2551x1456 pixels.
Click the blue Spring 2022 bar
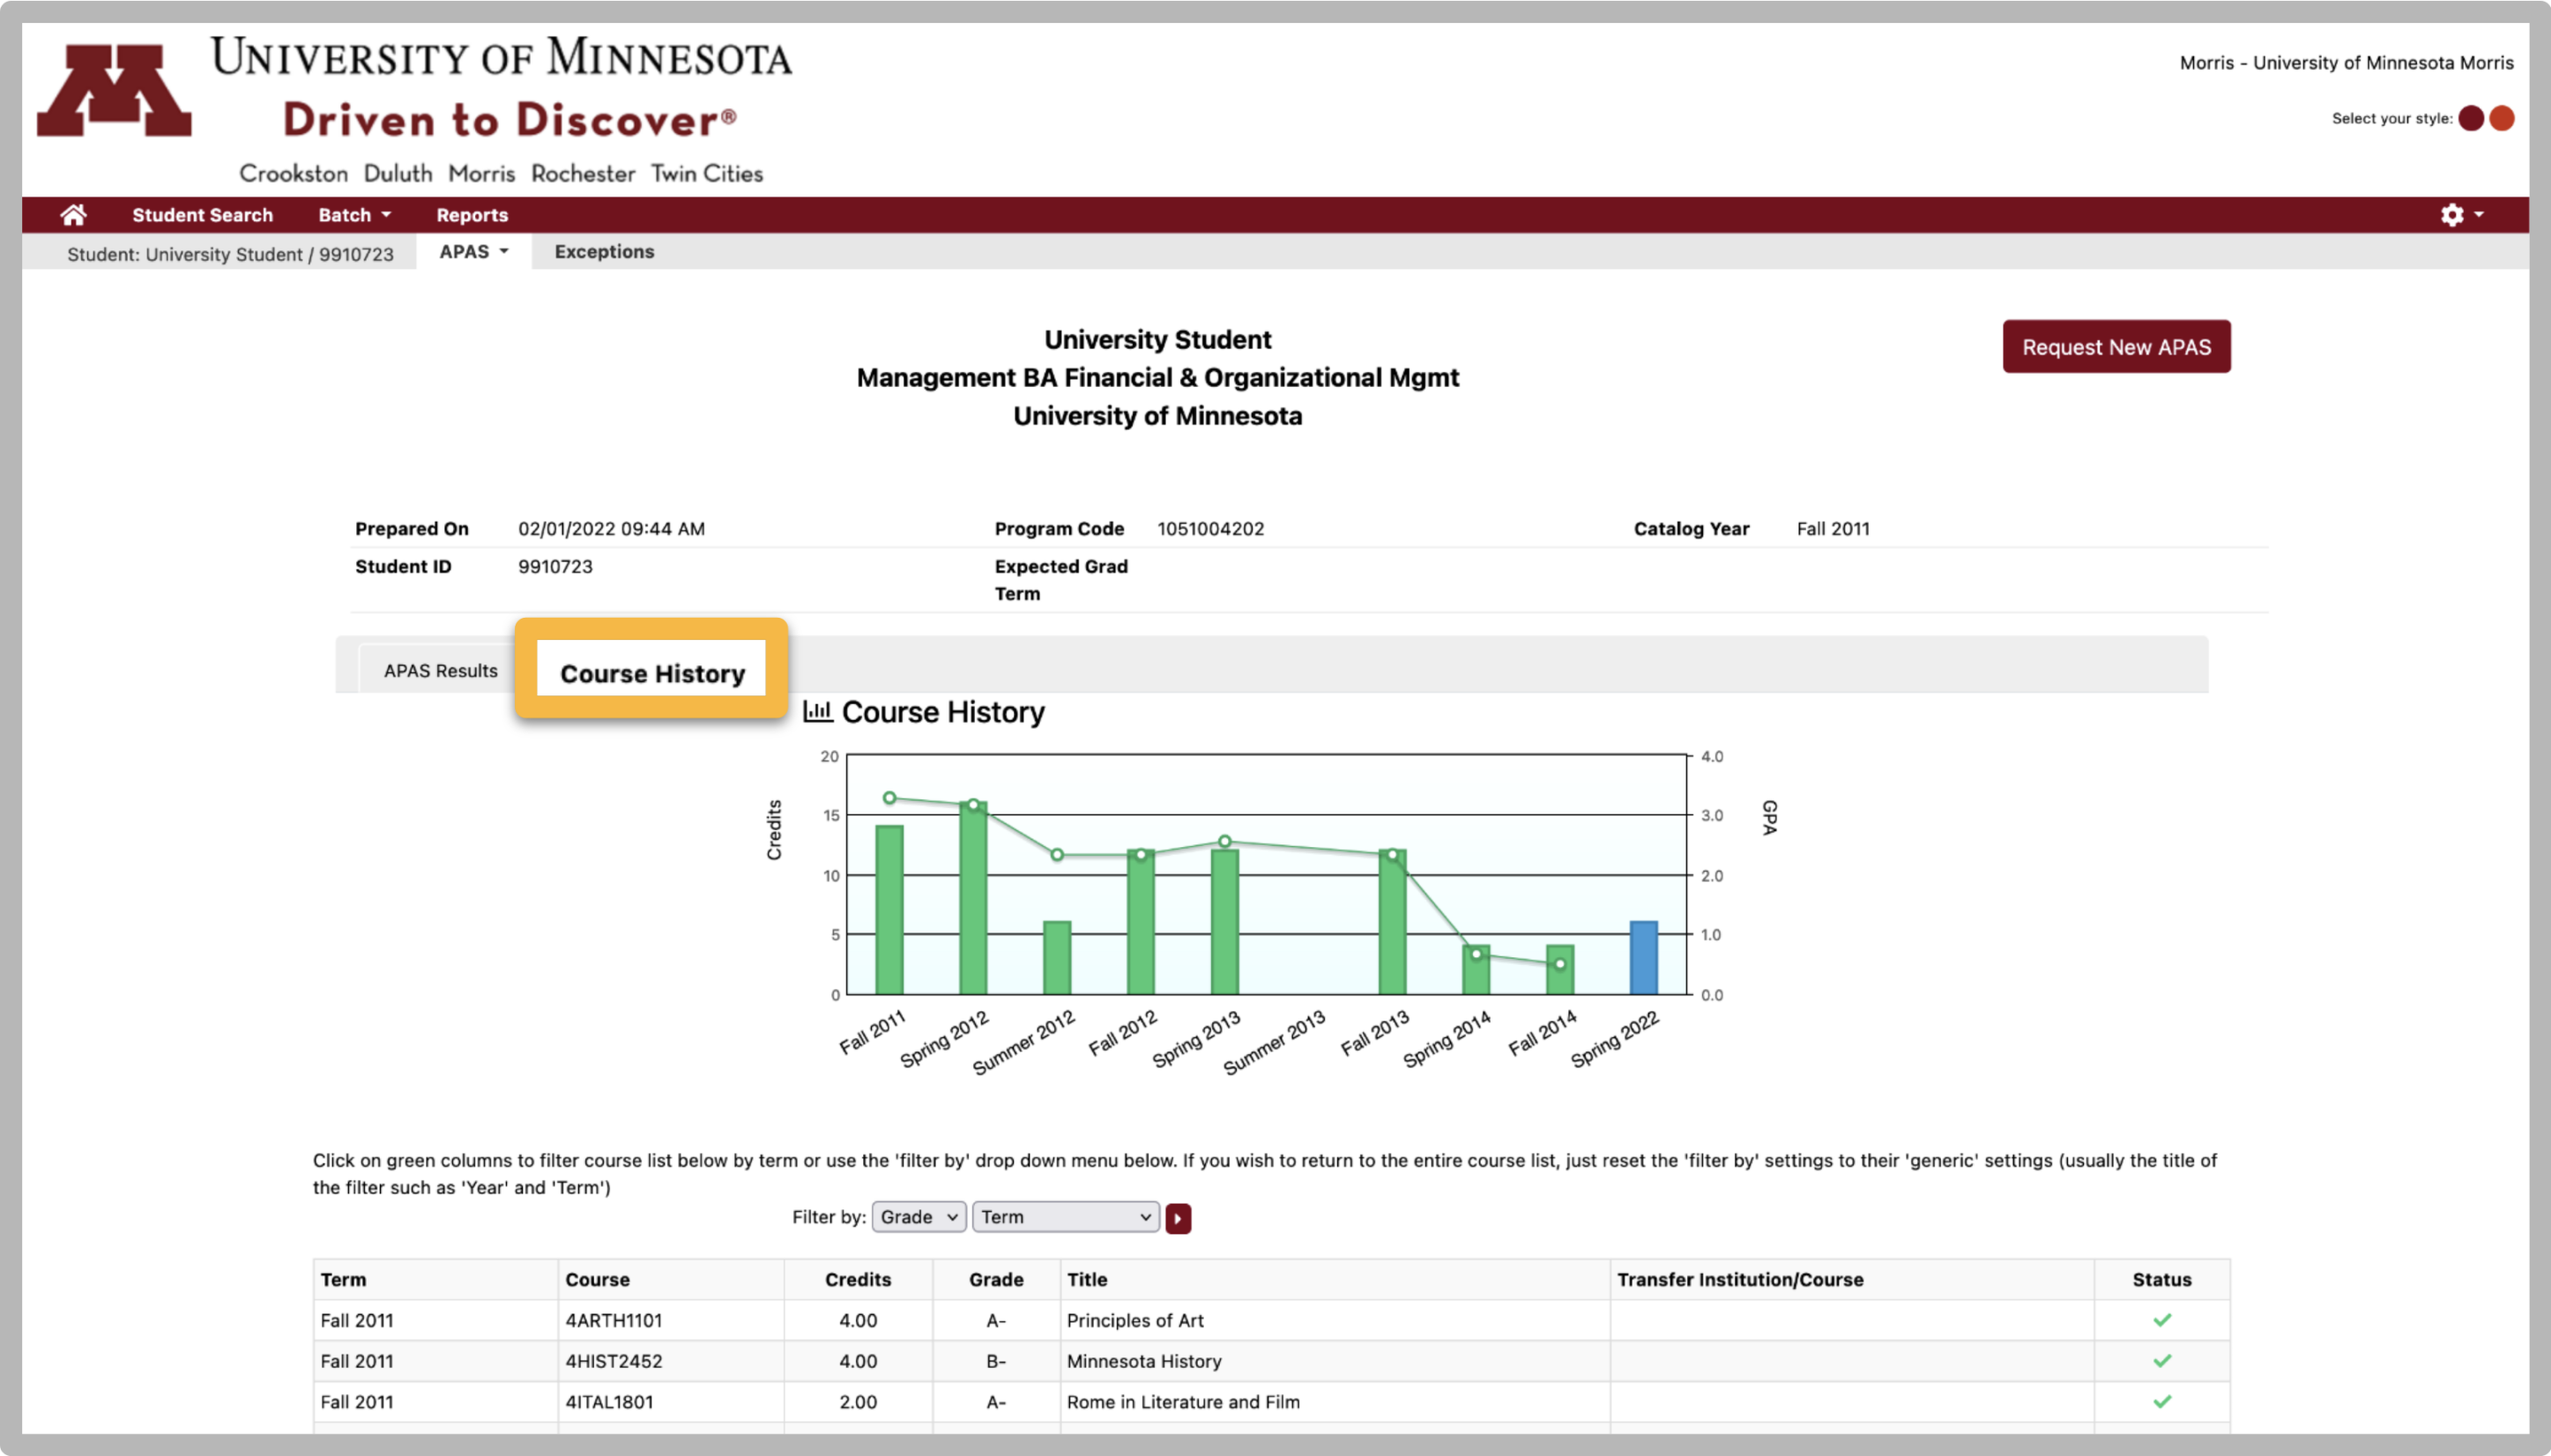tap(1644, 958)
